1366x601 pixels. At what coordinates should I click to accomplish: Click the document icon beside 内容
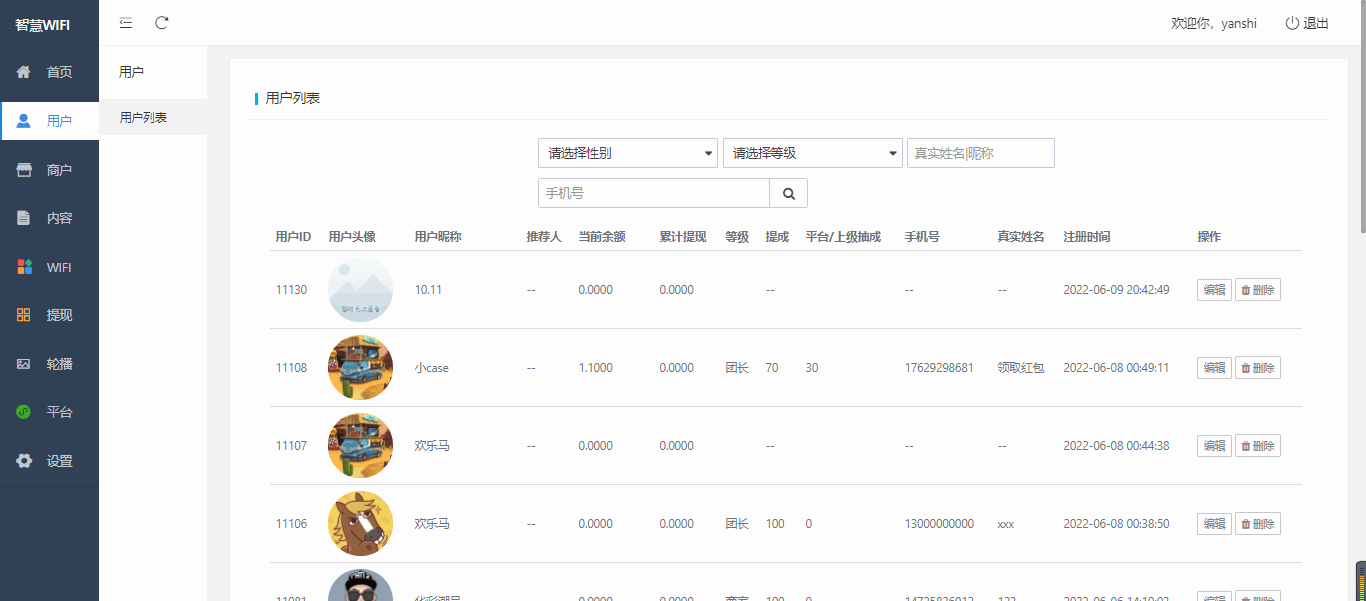click(24, 218)
